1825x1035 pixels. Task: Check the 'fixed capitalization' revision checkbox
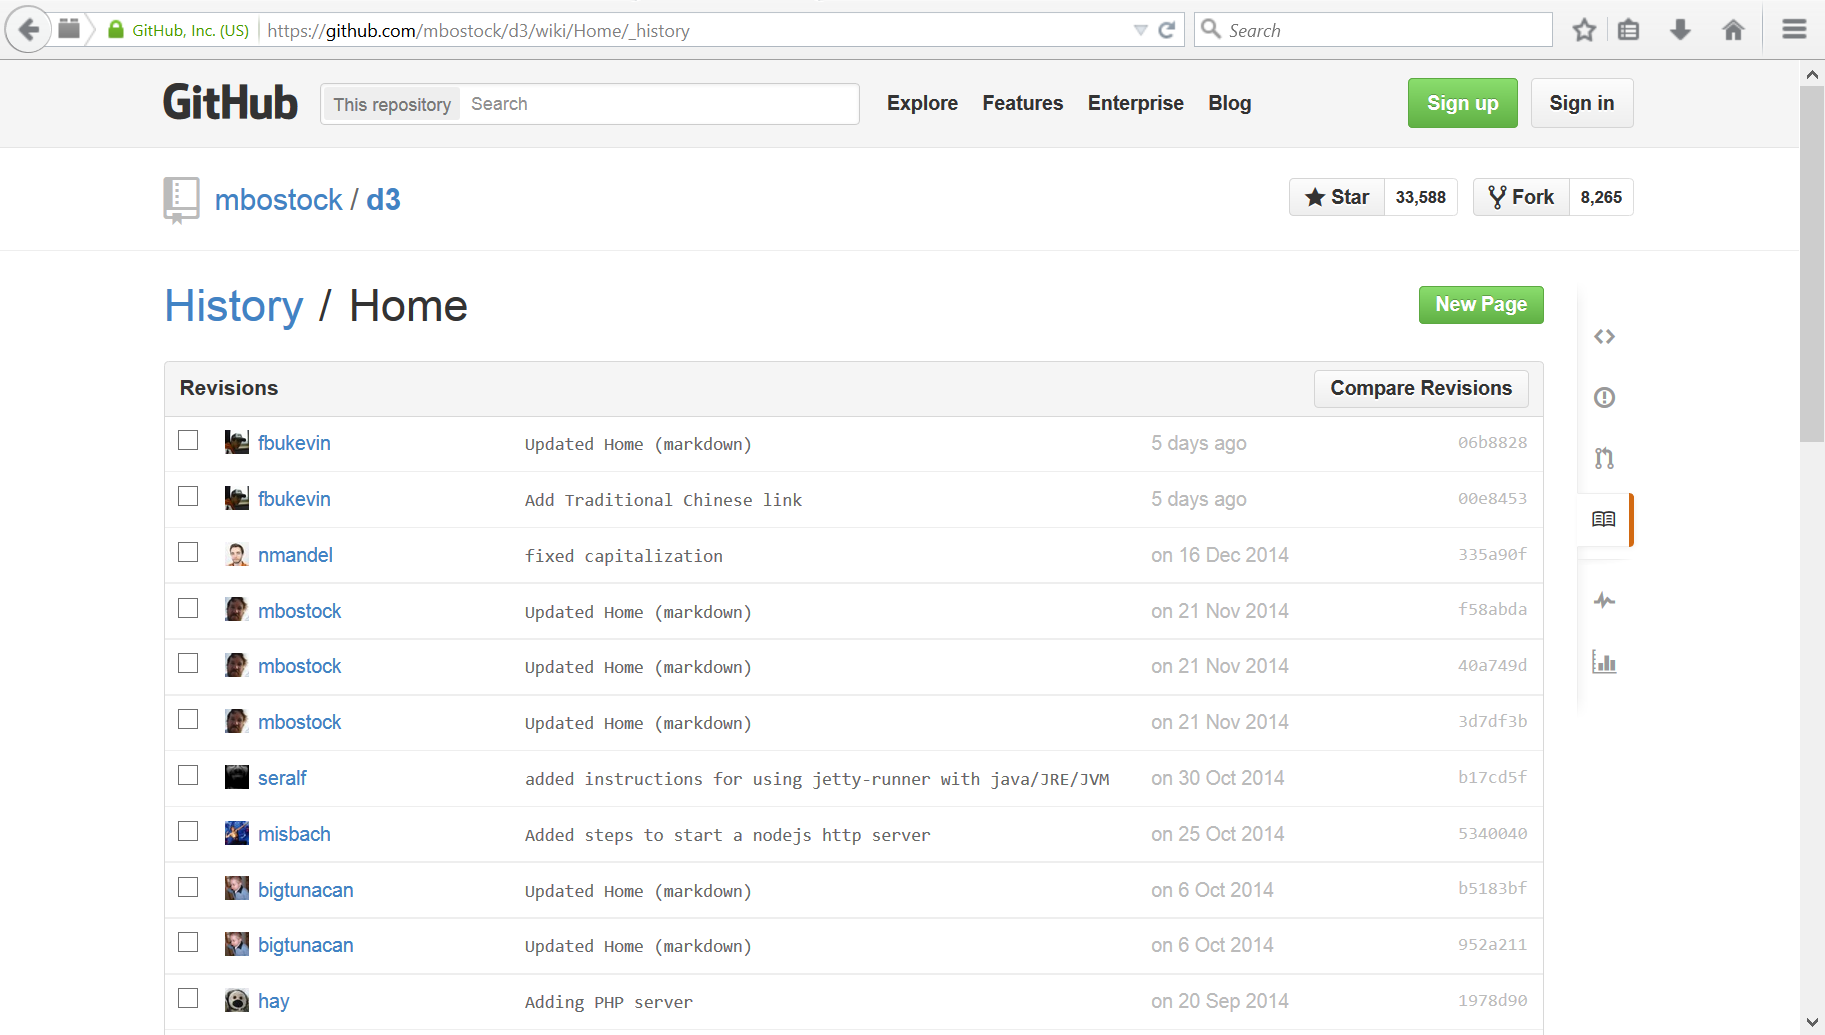click(x=188, y=552)
